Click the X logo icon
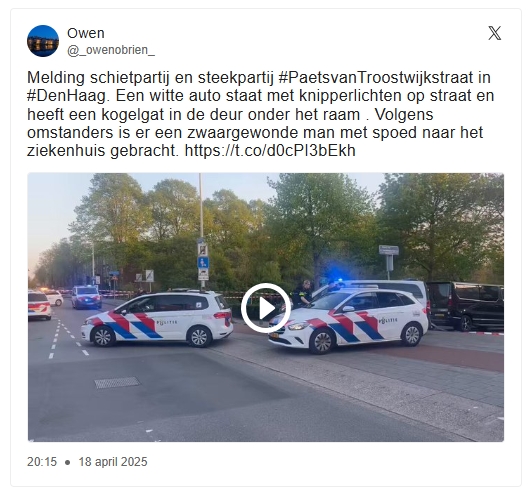 point(494,33)
